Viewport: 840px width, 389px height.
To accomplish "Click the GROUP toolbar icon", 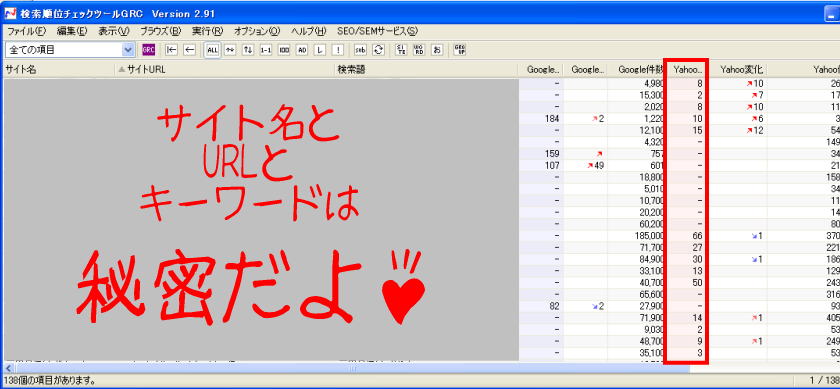I will pos(460,50).
